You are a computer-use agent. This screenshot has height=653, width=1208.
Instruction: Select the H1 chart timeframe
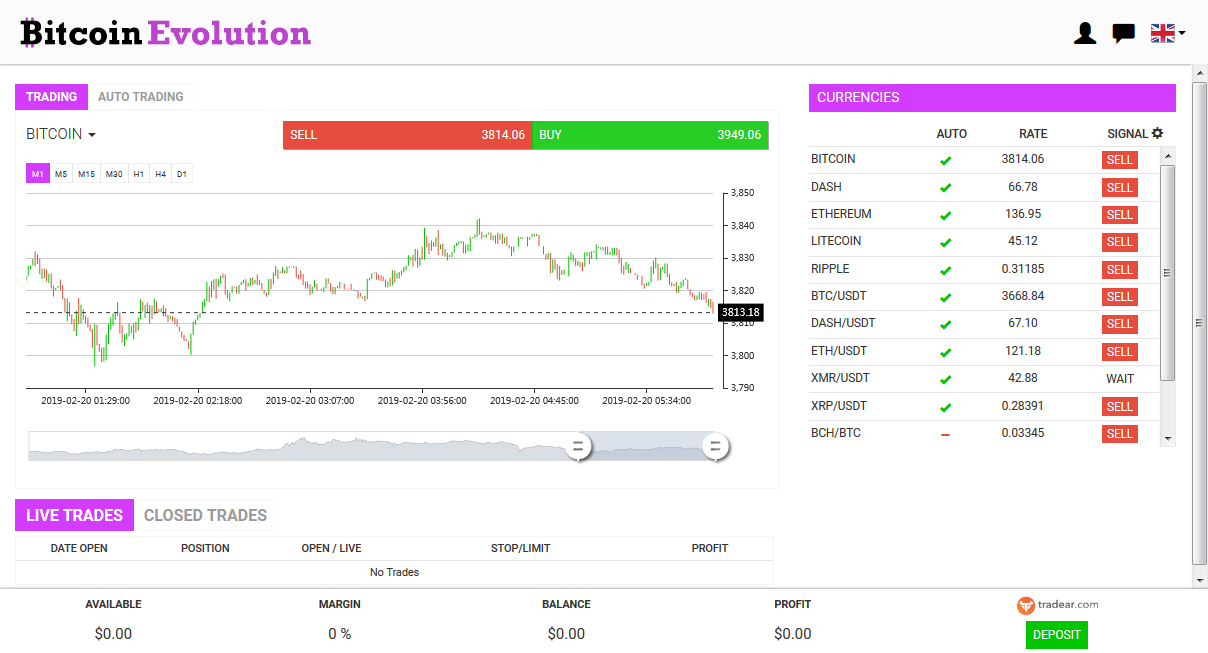click(138, 173)
